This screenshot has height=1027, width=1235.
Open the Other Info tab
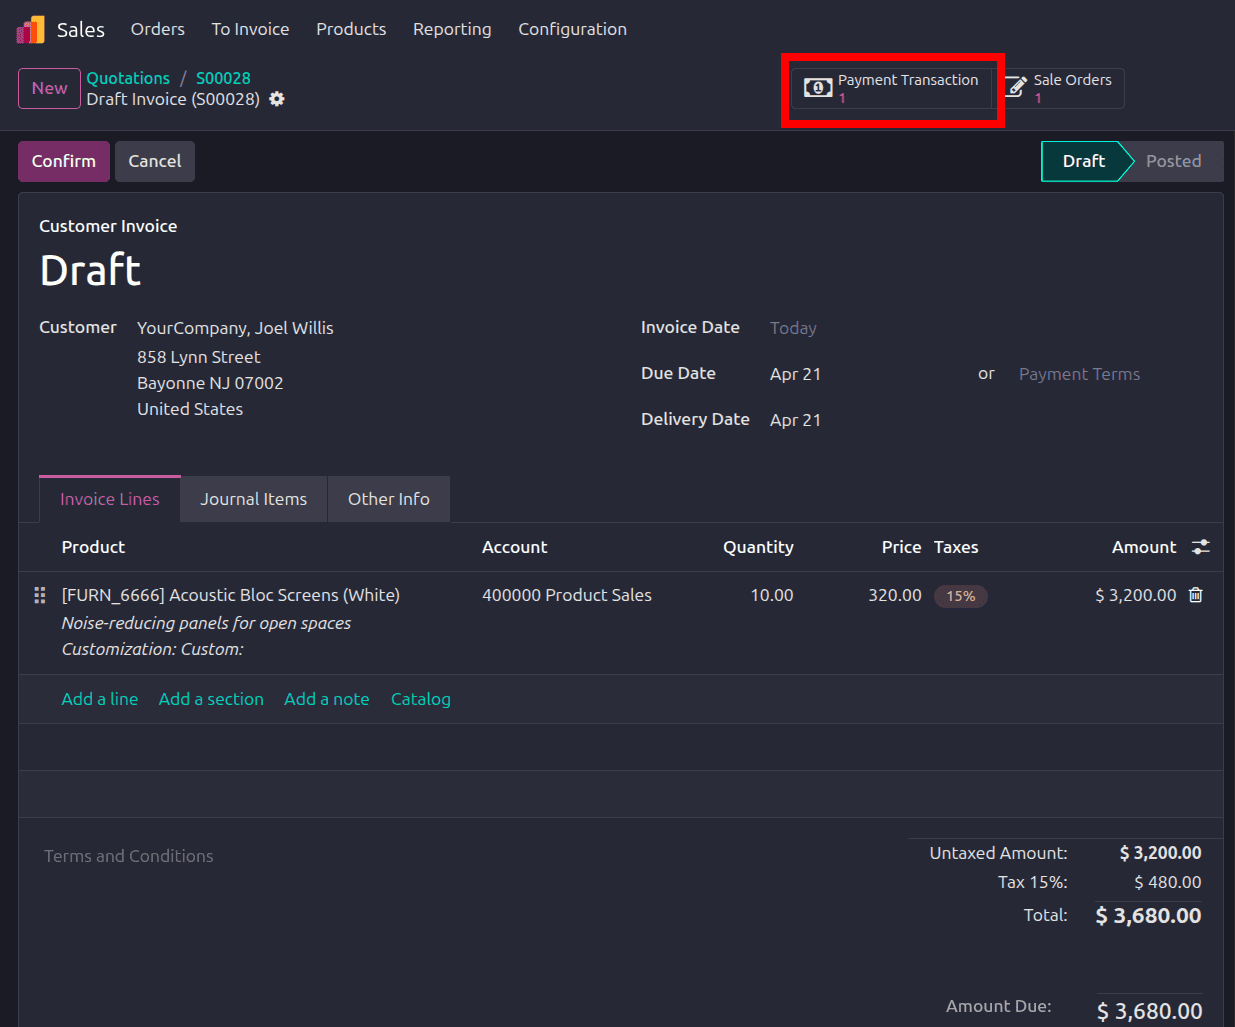(388, 498)
